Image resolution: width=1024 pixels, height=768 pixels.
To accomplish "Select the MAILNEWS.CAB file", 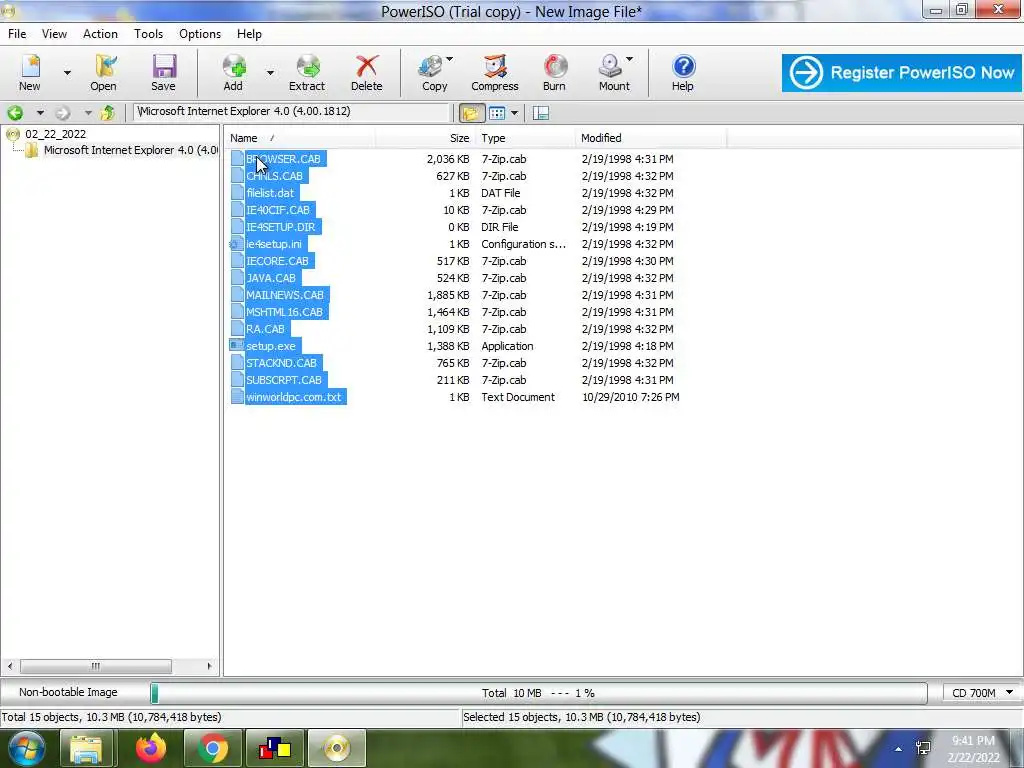I will pyautogui.click(x=285, y=295).
